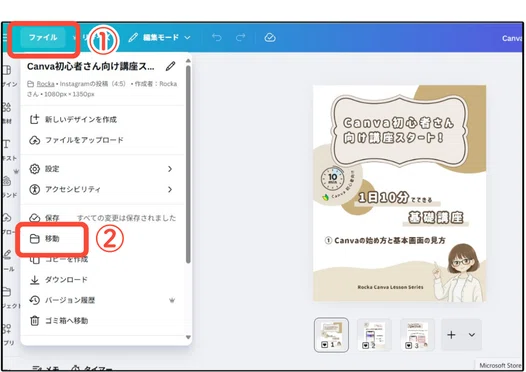
Task: Select ファイルをアップロード
Action: pos(103,140)
